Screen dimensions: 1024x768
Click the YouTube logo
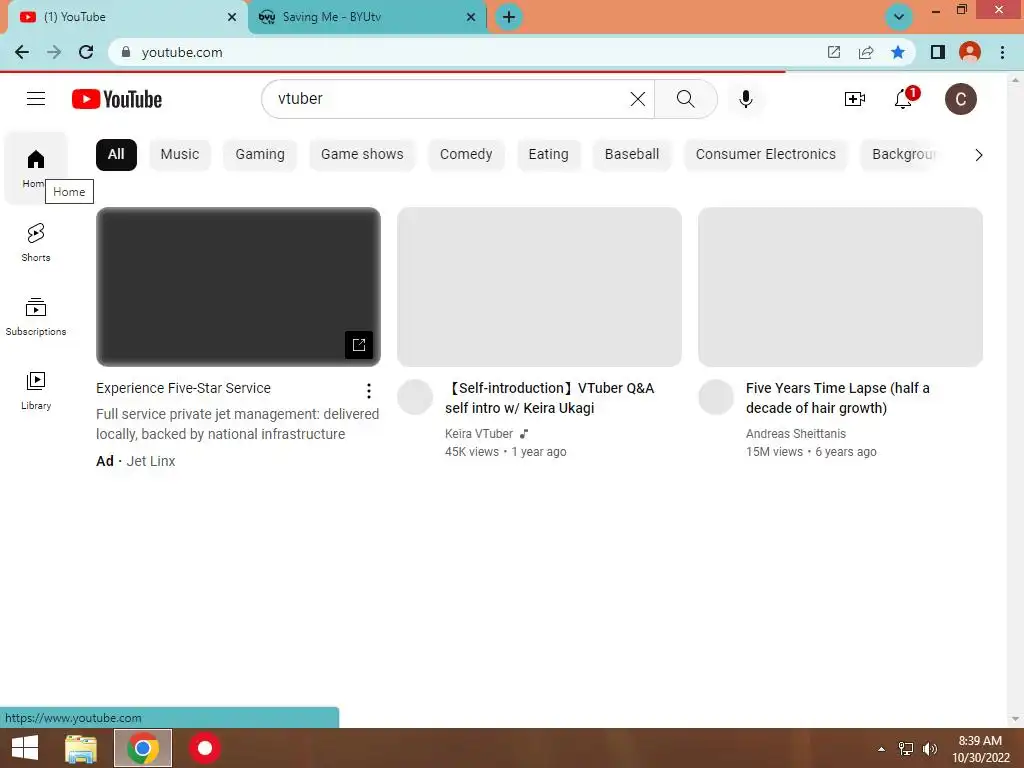117,99
